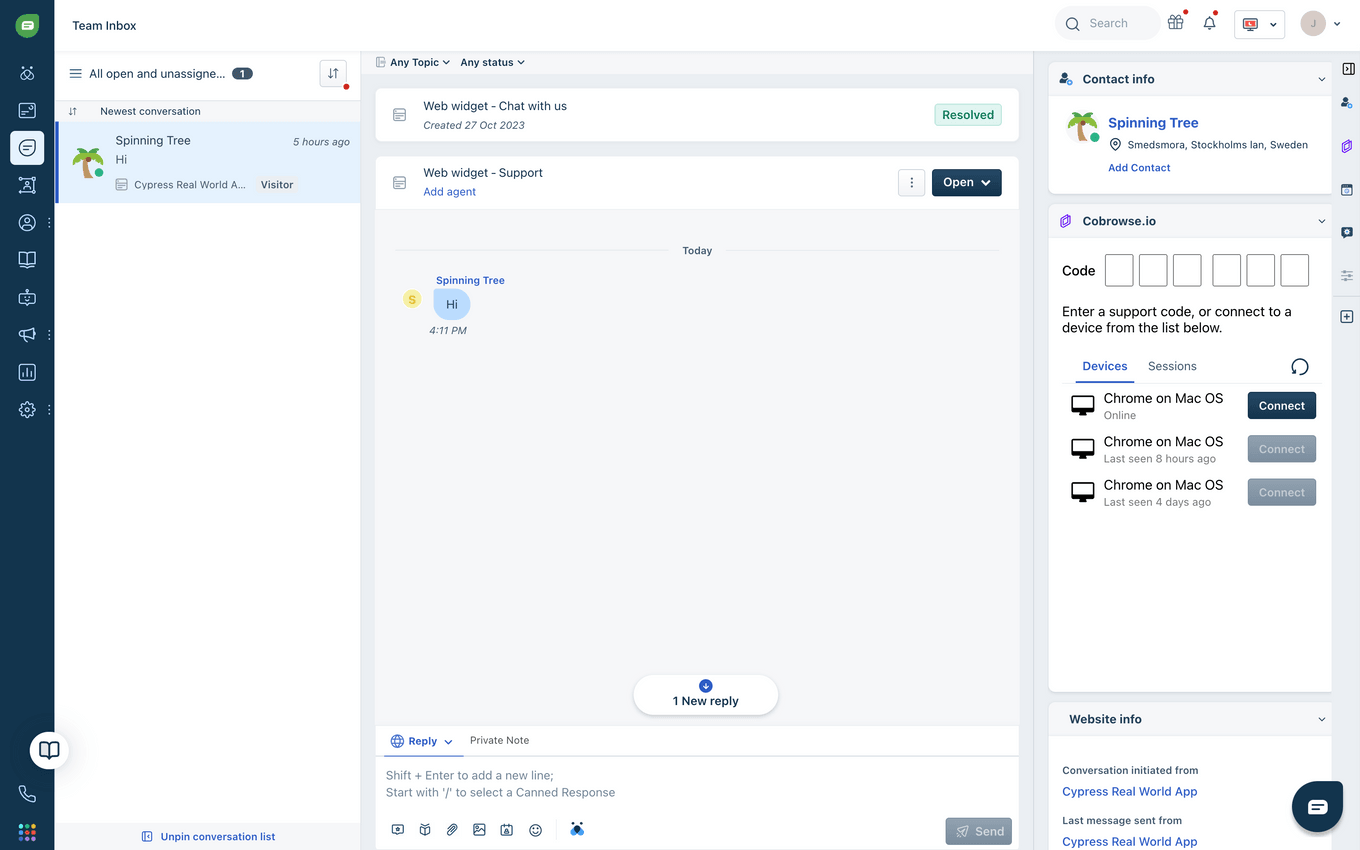Collapse the Contact info section
Viewport: 1360px width, 850px height.
coord(1321,79)
